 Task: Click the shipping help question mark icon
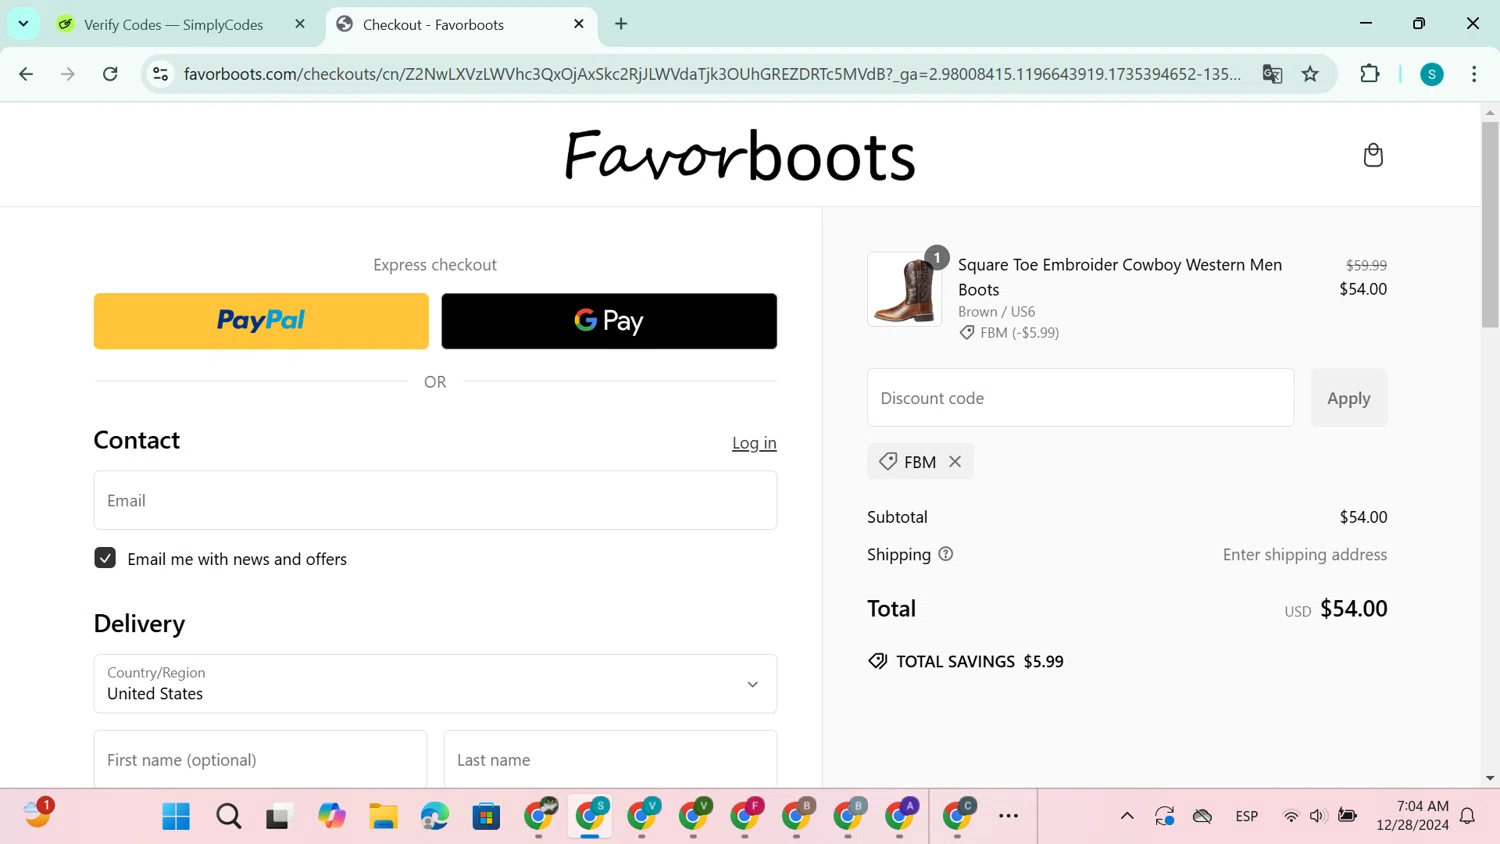(x=946, y=554)
